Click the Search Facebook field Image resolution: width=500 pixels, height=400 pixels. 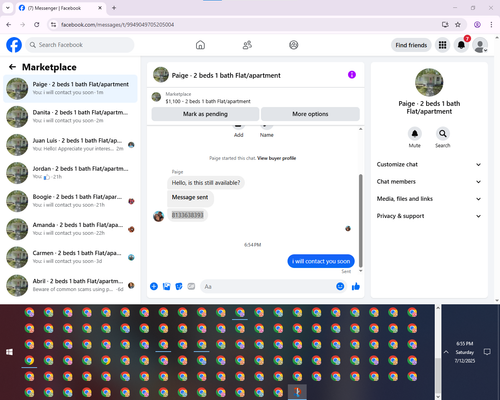click(80, 45)
